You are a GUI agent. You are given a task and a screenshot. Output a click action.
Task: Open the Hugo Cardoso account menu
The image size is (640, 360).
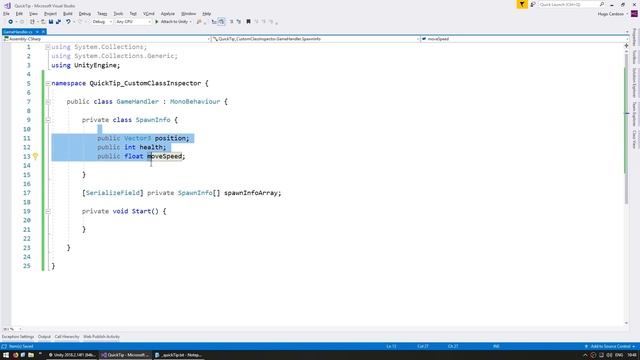(612, 14)
